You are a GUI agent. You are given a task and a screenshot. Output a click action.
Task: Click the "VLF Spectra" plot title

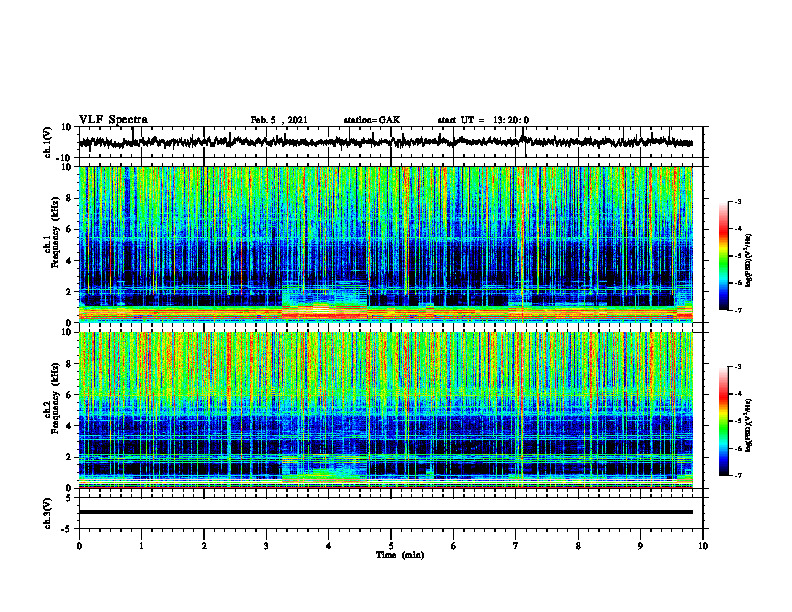tap(113, 120)
